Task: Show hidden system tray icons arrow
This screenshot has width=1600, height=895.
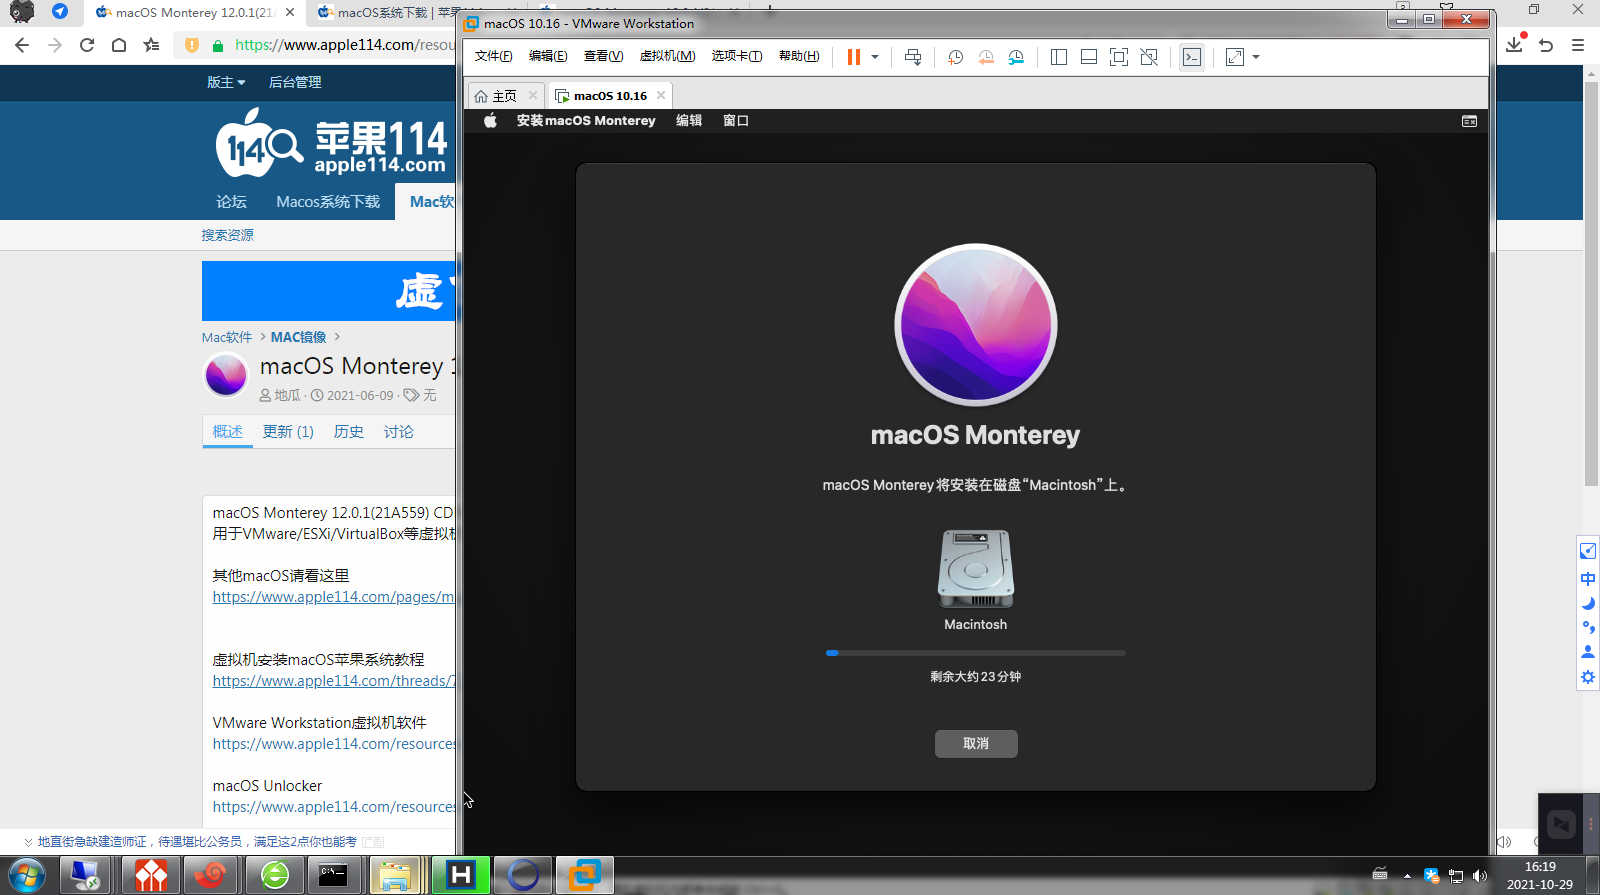Action: (1407, 876)
